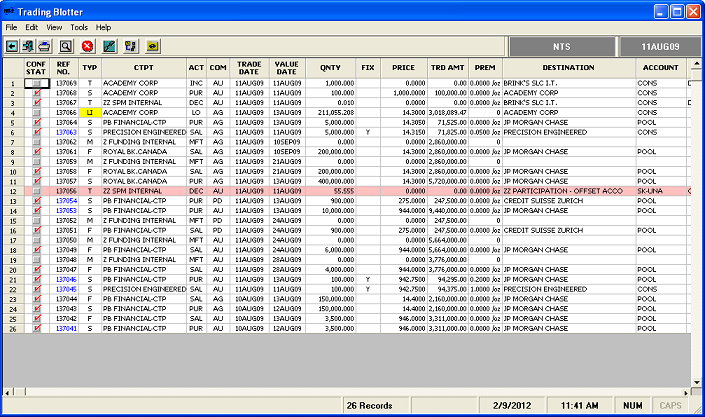Viewport: 705px width, 417px height.
Task: Click the 26 Records status field
Action: coord(376,405)
